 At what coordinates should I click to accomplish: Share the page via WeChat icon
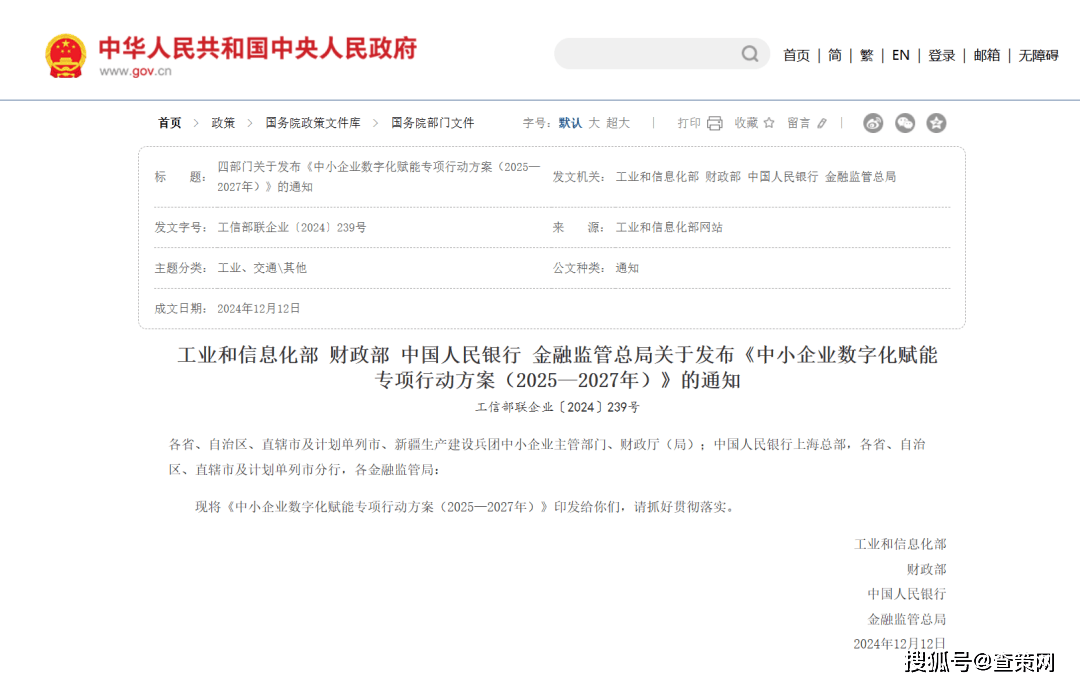pyautogui.click(x=905, y=123)
